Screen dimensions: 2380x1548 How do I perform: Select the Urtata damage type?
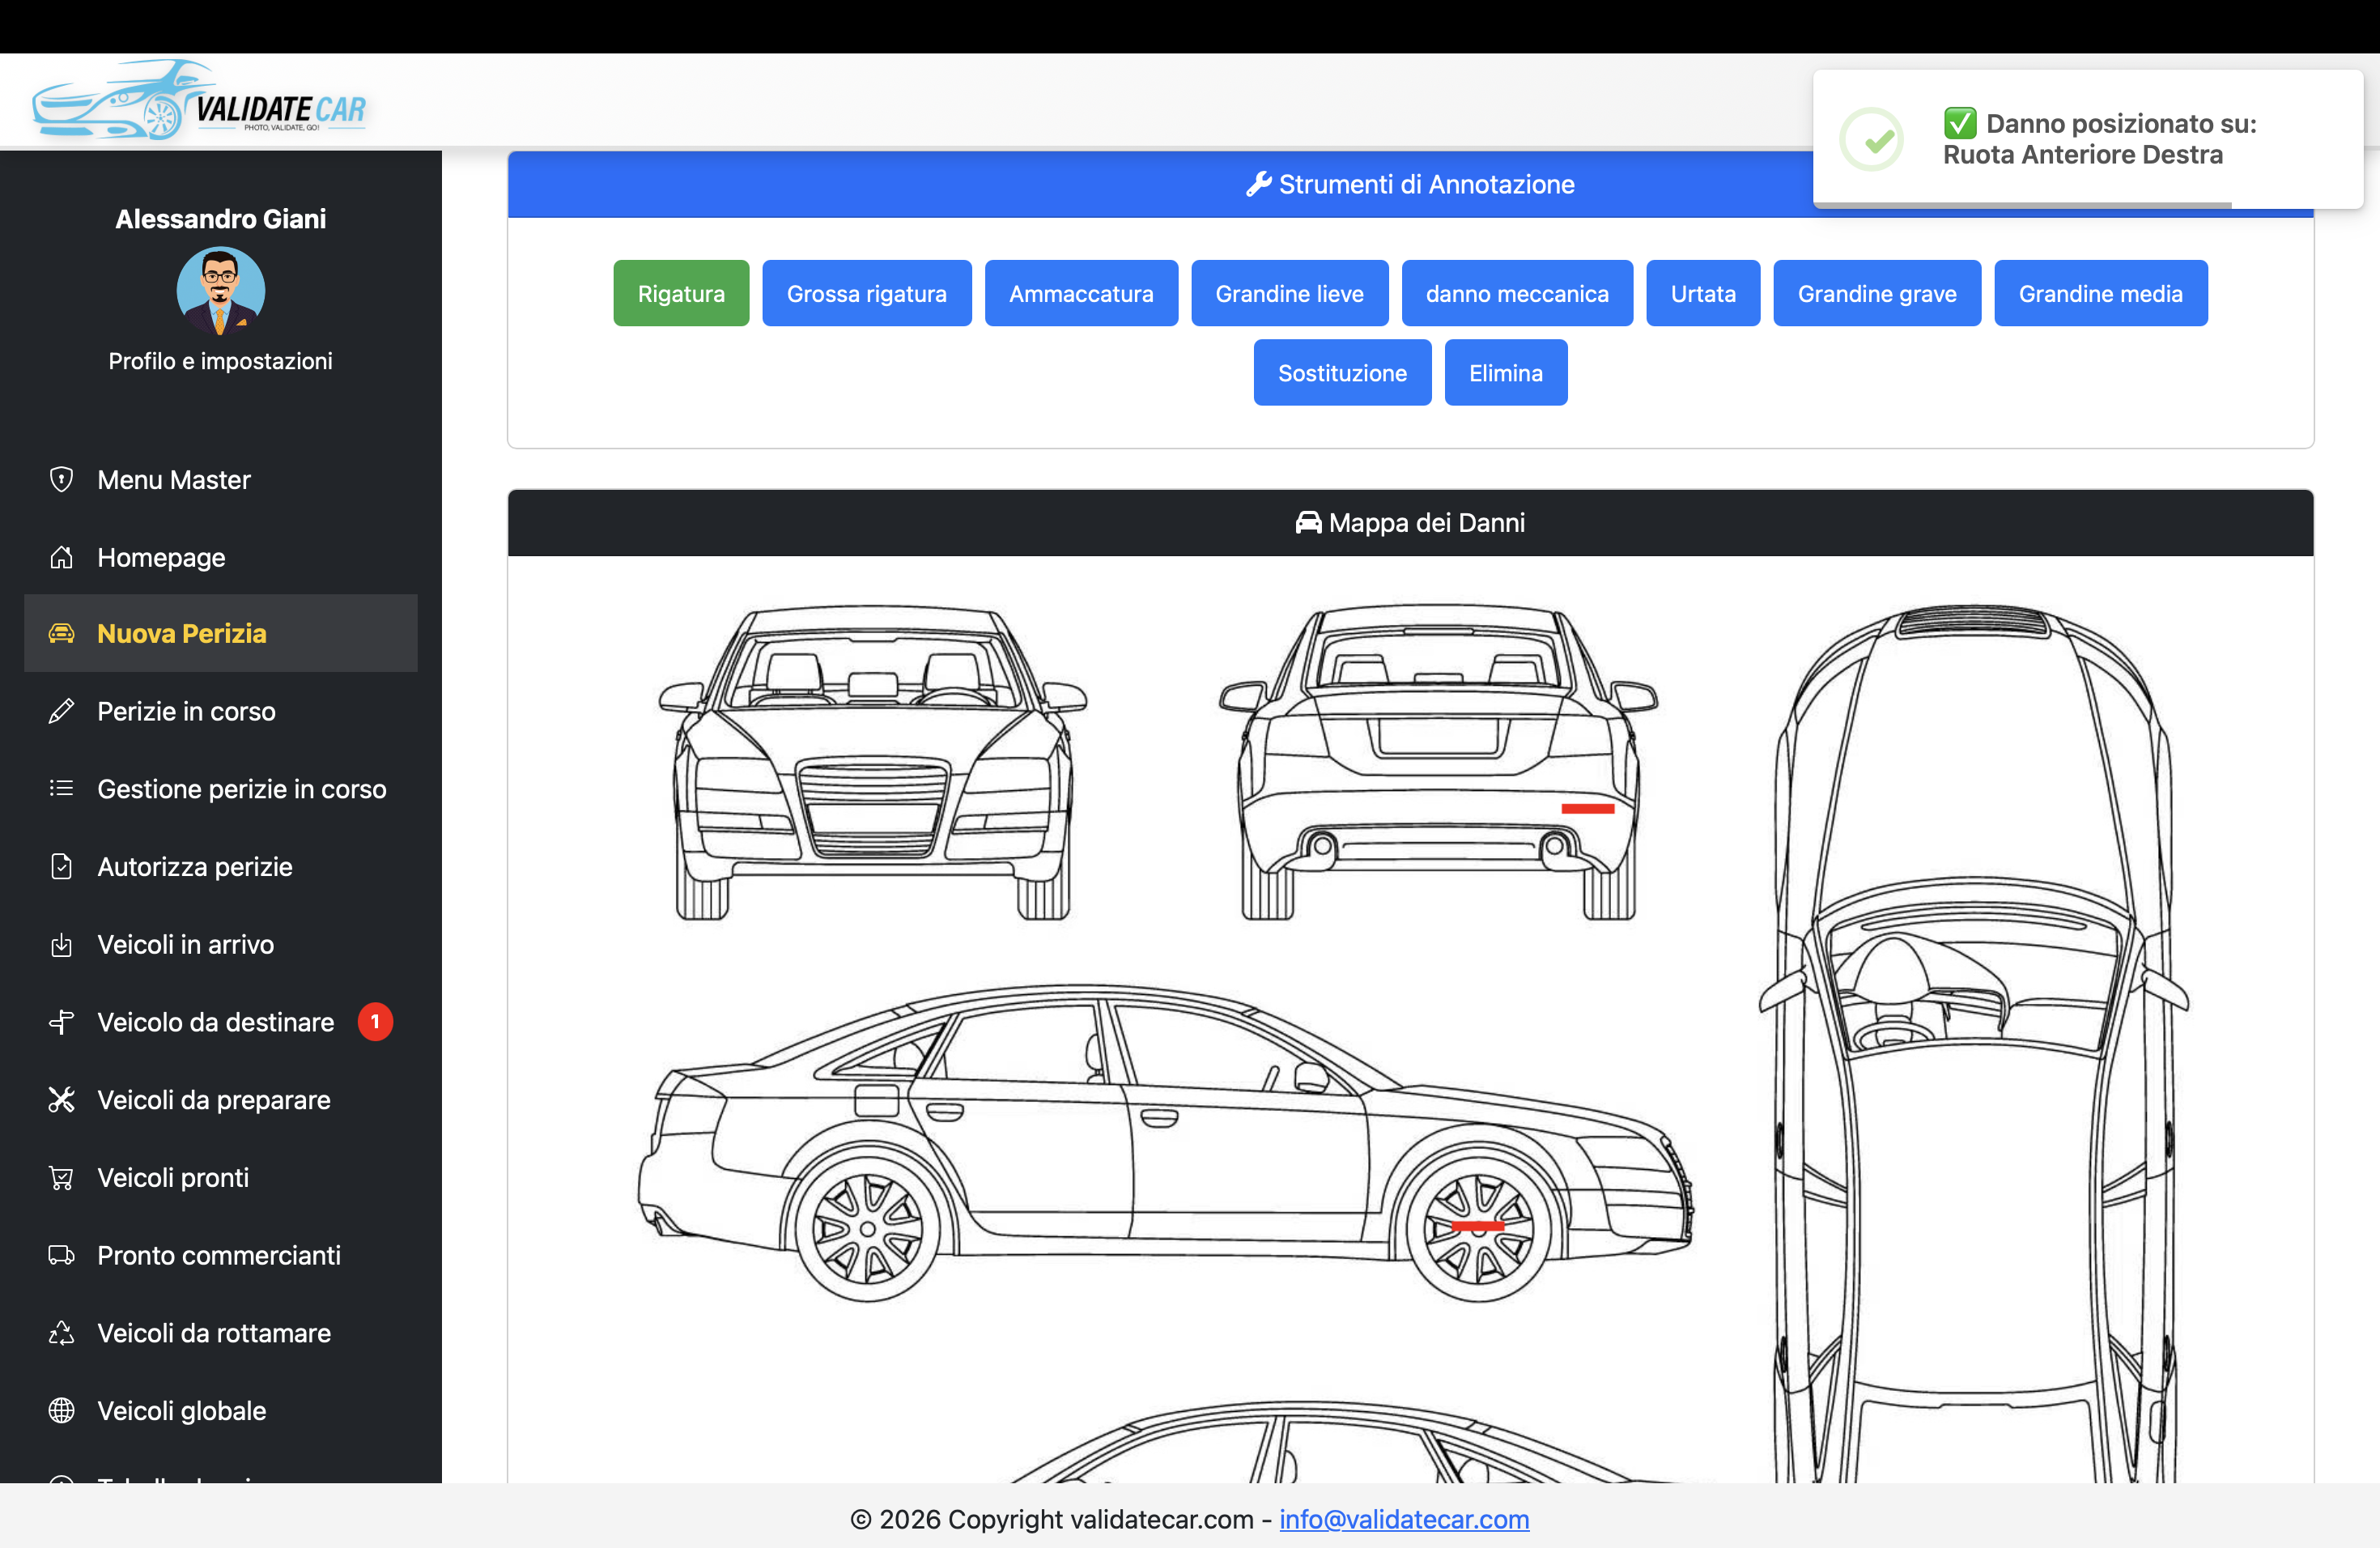(x=1702, y=293)
